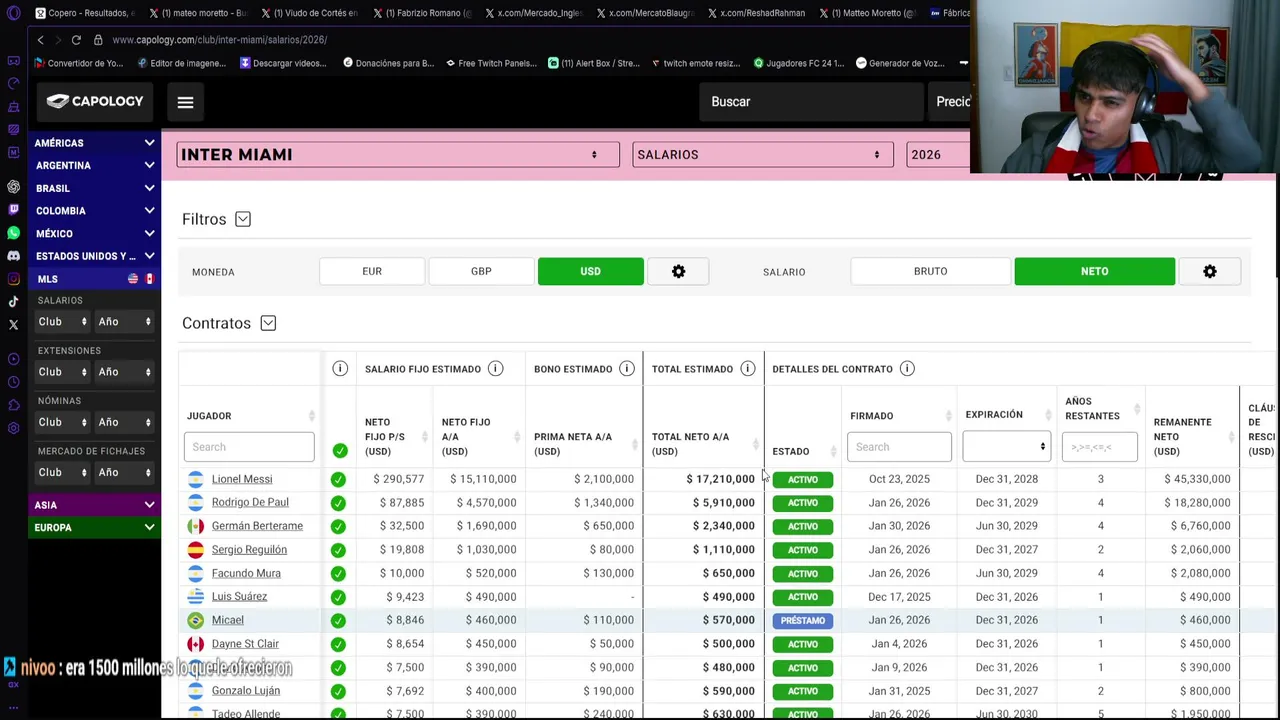1280x720 pixels.
Task: Open the 2026 year dropdown
Action: tap(938, 155)
